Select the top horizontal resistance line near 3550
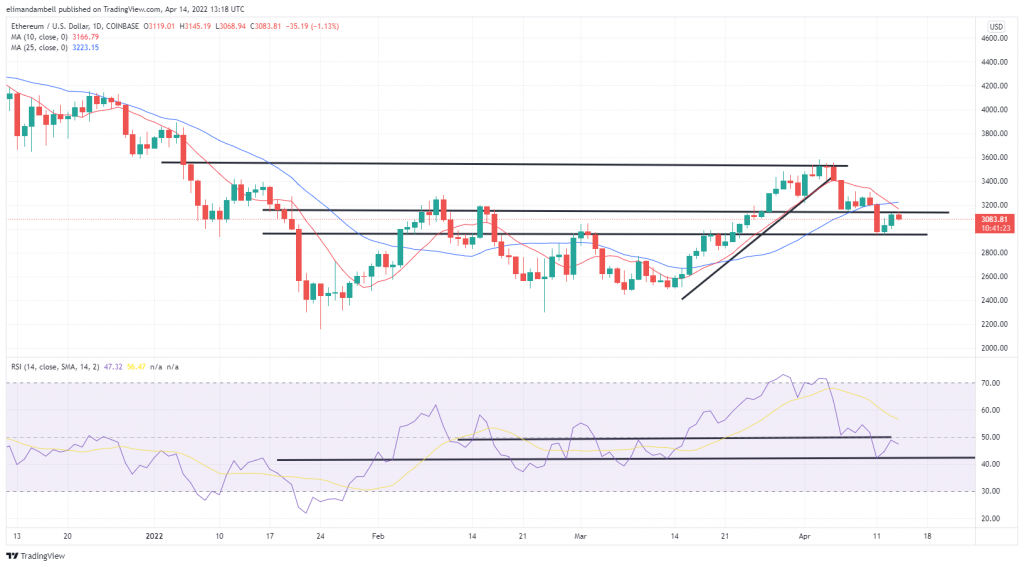Viewport: 1024px width, 567px height. [504, 164]
